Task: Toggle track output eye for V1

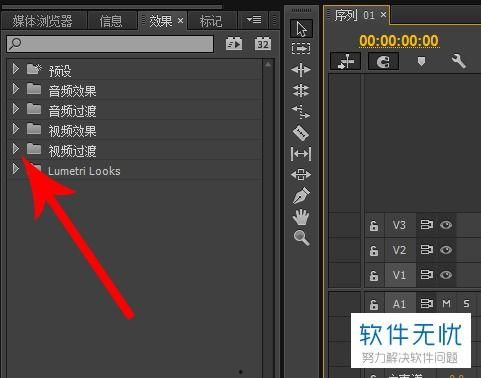Action: [446, 275]
